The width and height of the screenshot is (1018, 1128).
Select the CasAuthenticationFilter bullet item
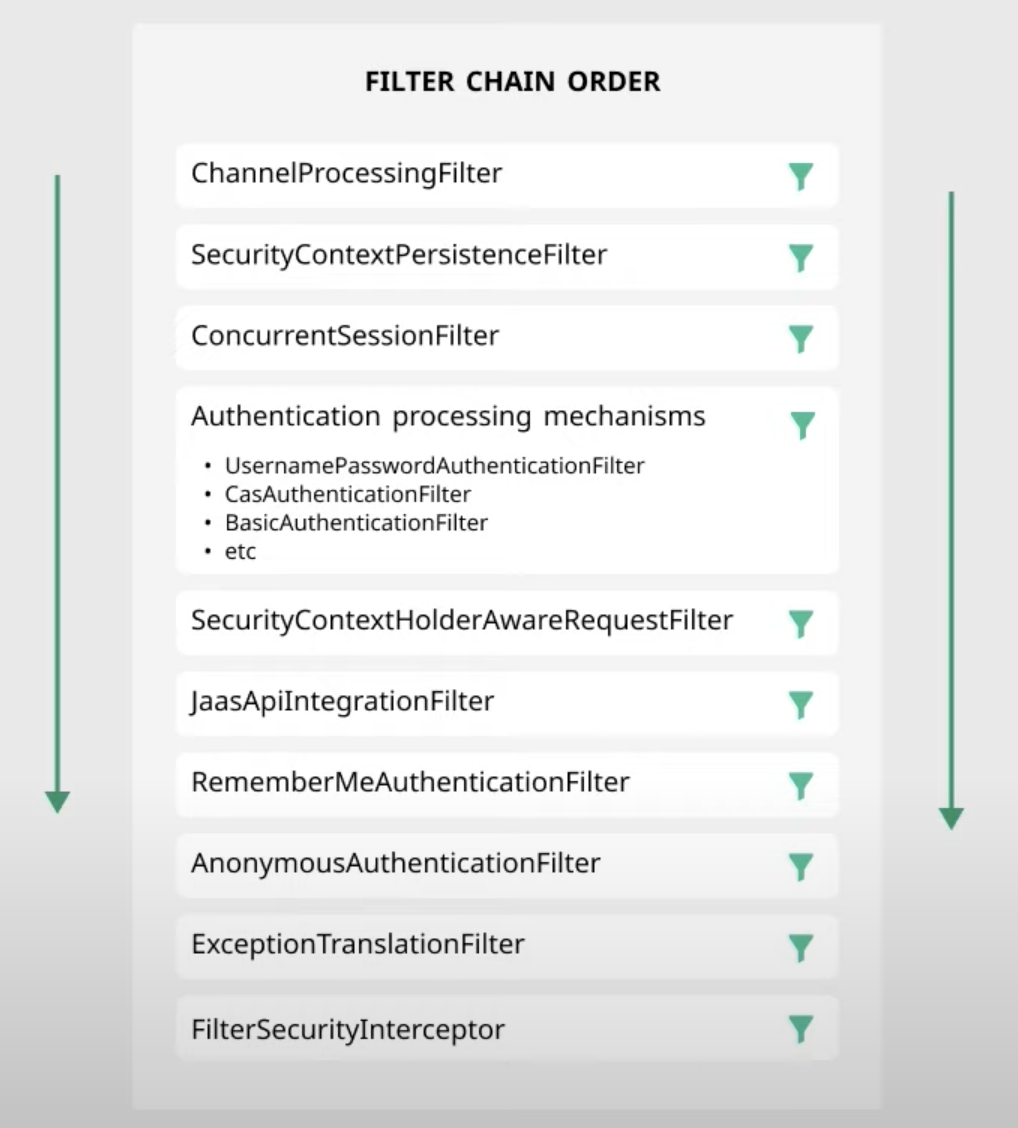(x=347, y=494)
